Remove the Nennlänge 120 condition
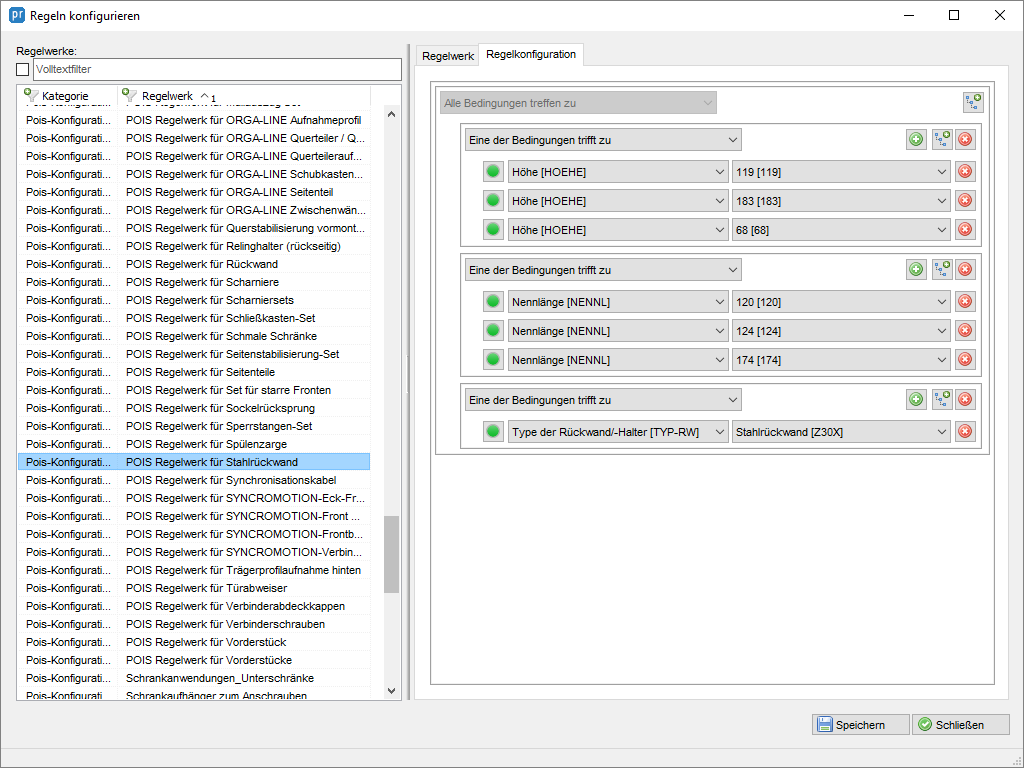 tap(965, 302)
